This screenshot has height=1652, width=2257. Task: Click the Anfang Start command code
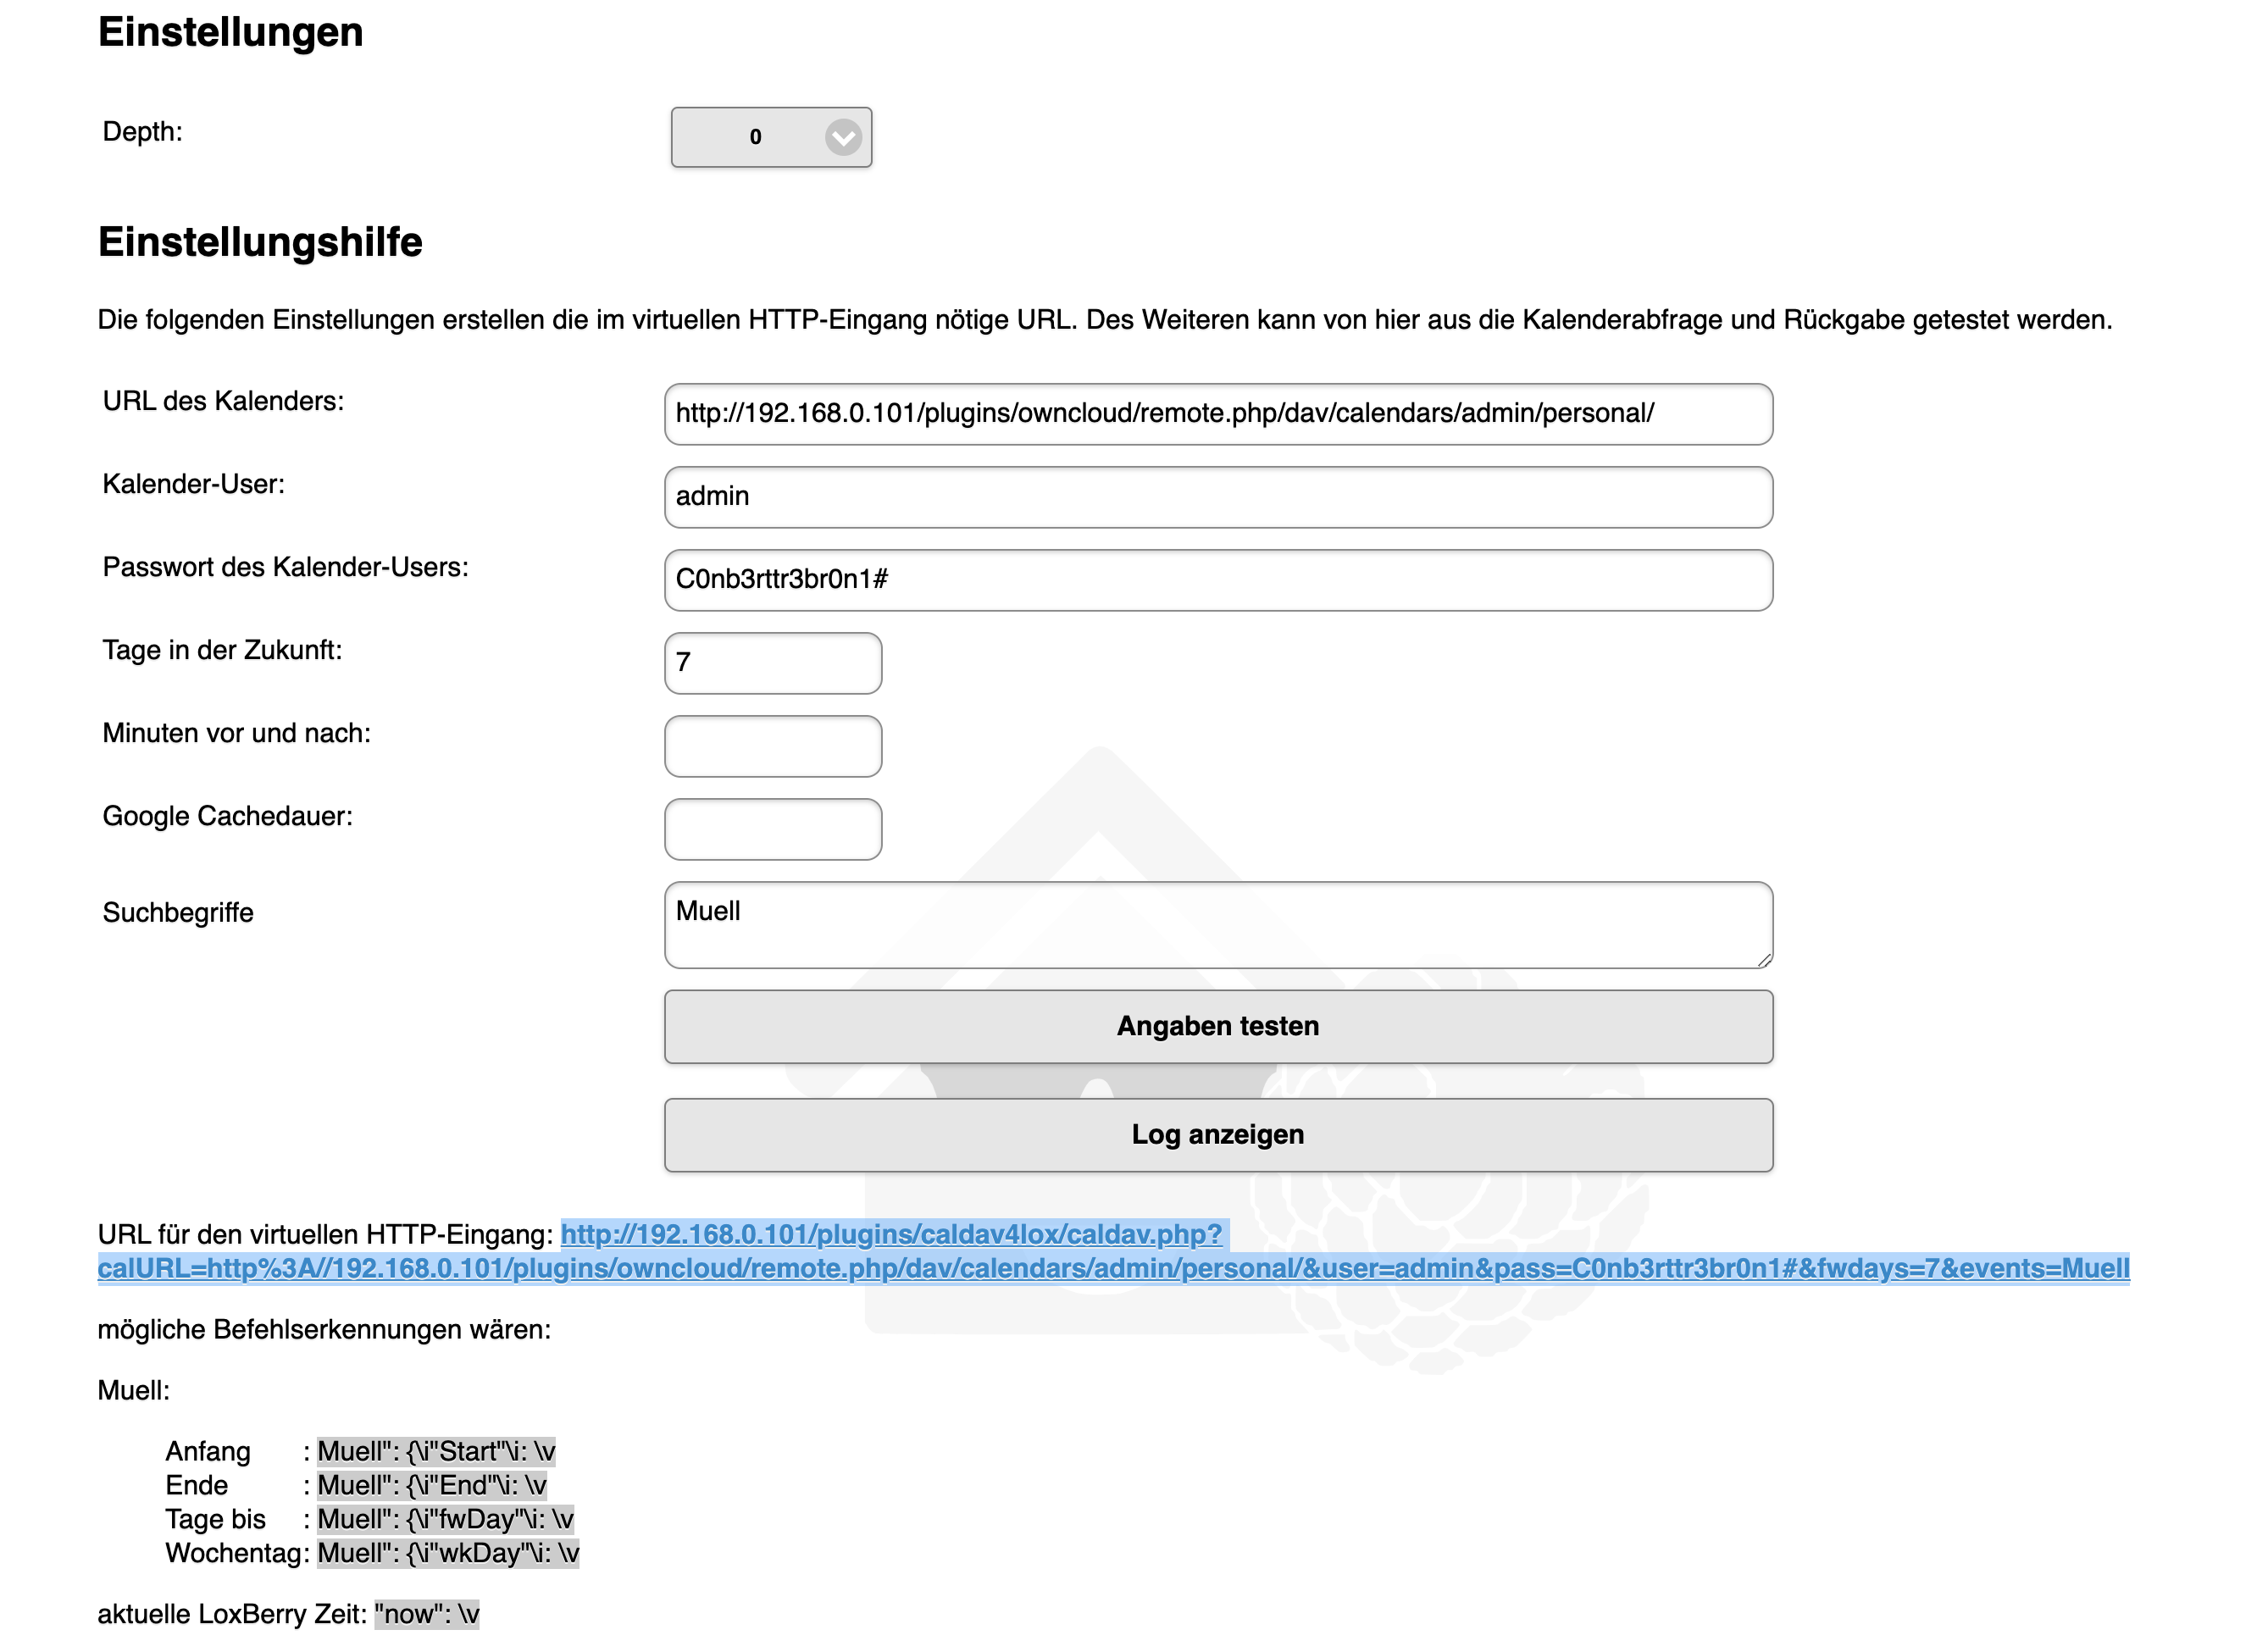pos(436,1451)
